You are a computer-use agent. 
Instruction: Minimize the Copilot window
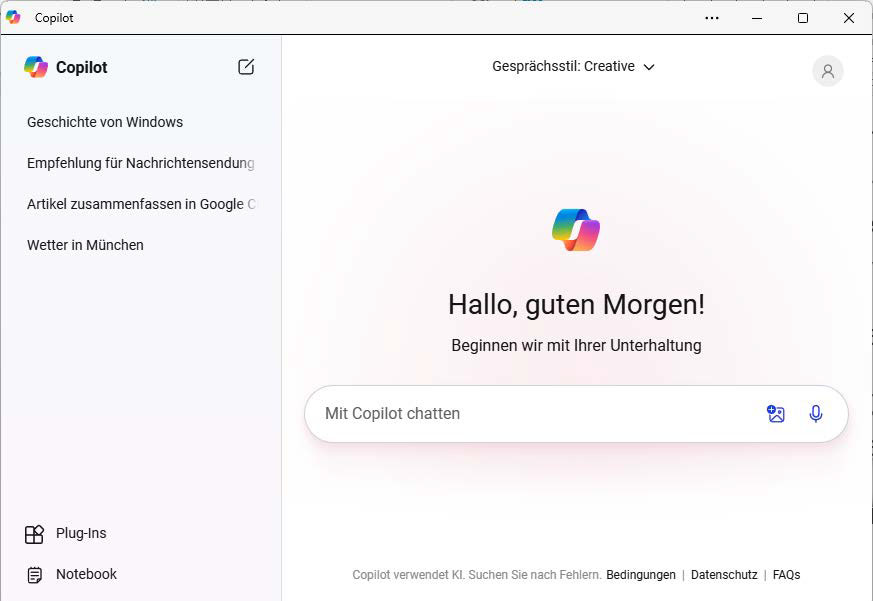click(x=757, y=18)
